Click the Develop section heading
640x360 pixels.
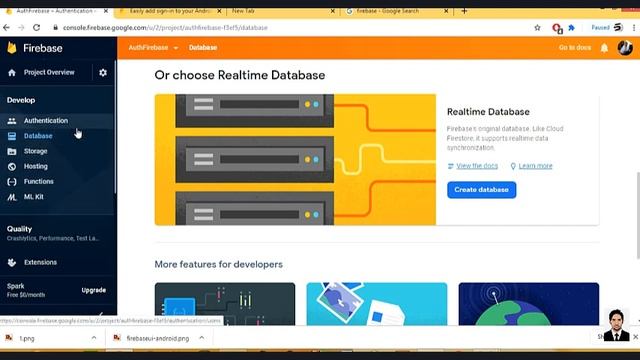(21, 100)
